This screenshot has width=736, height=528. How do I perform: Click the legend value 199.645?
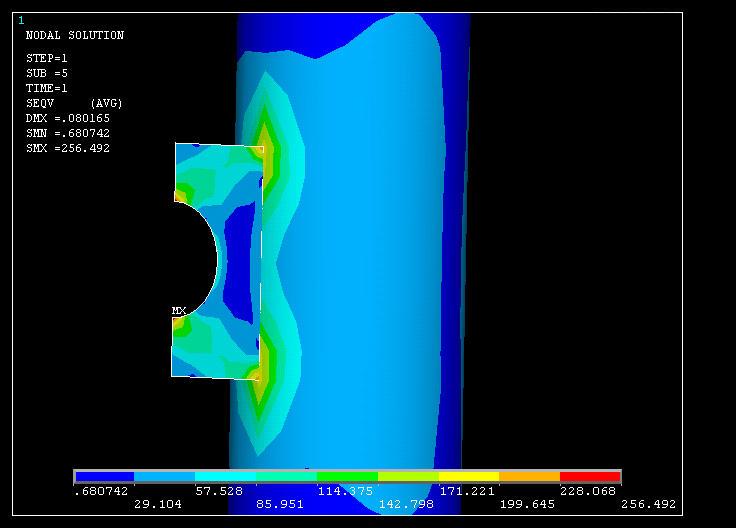[x=527, y=505]
